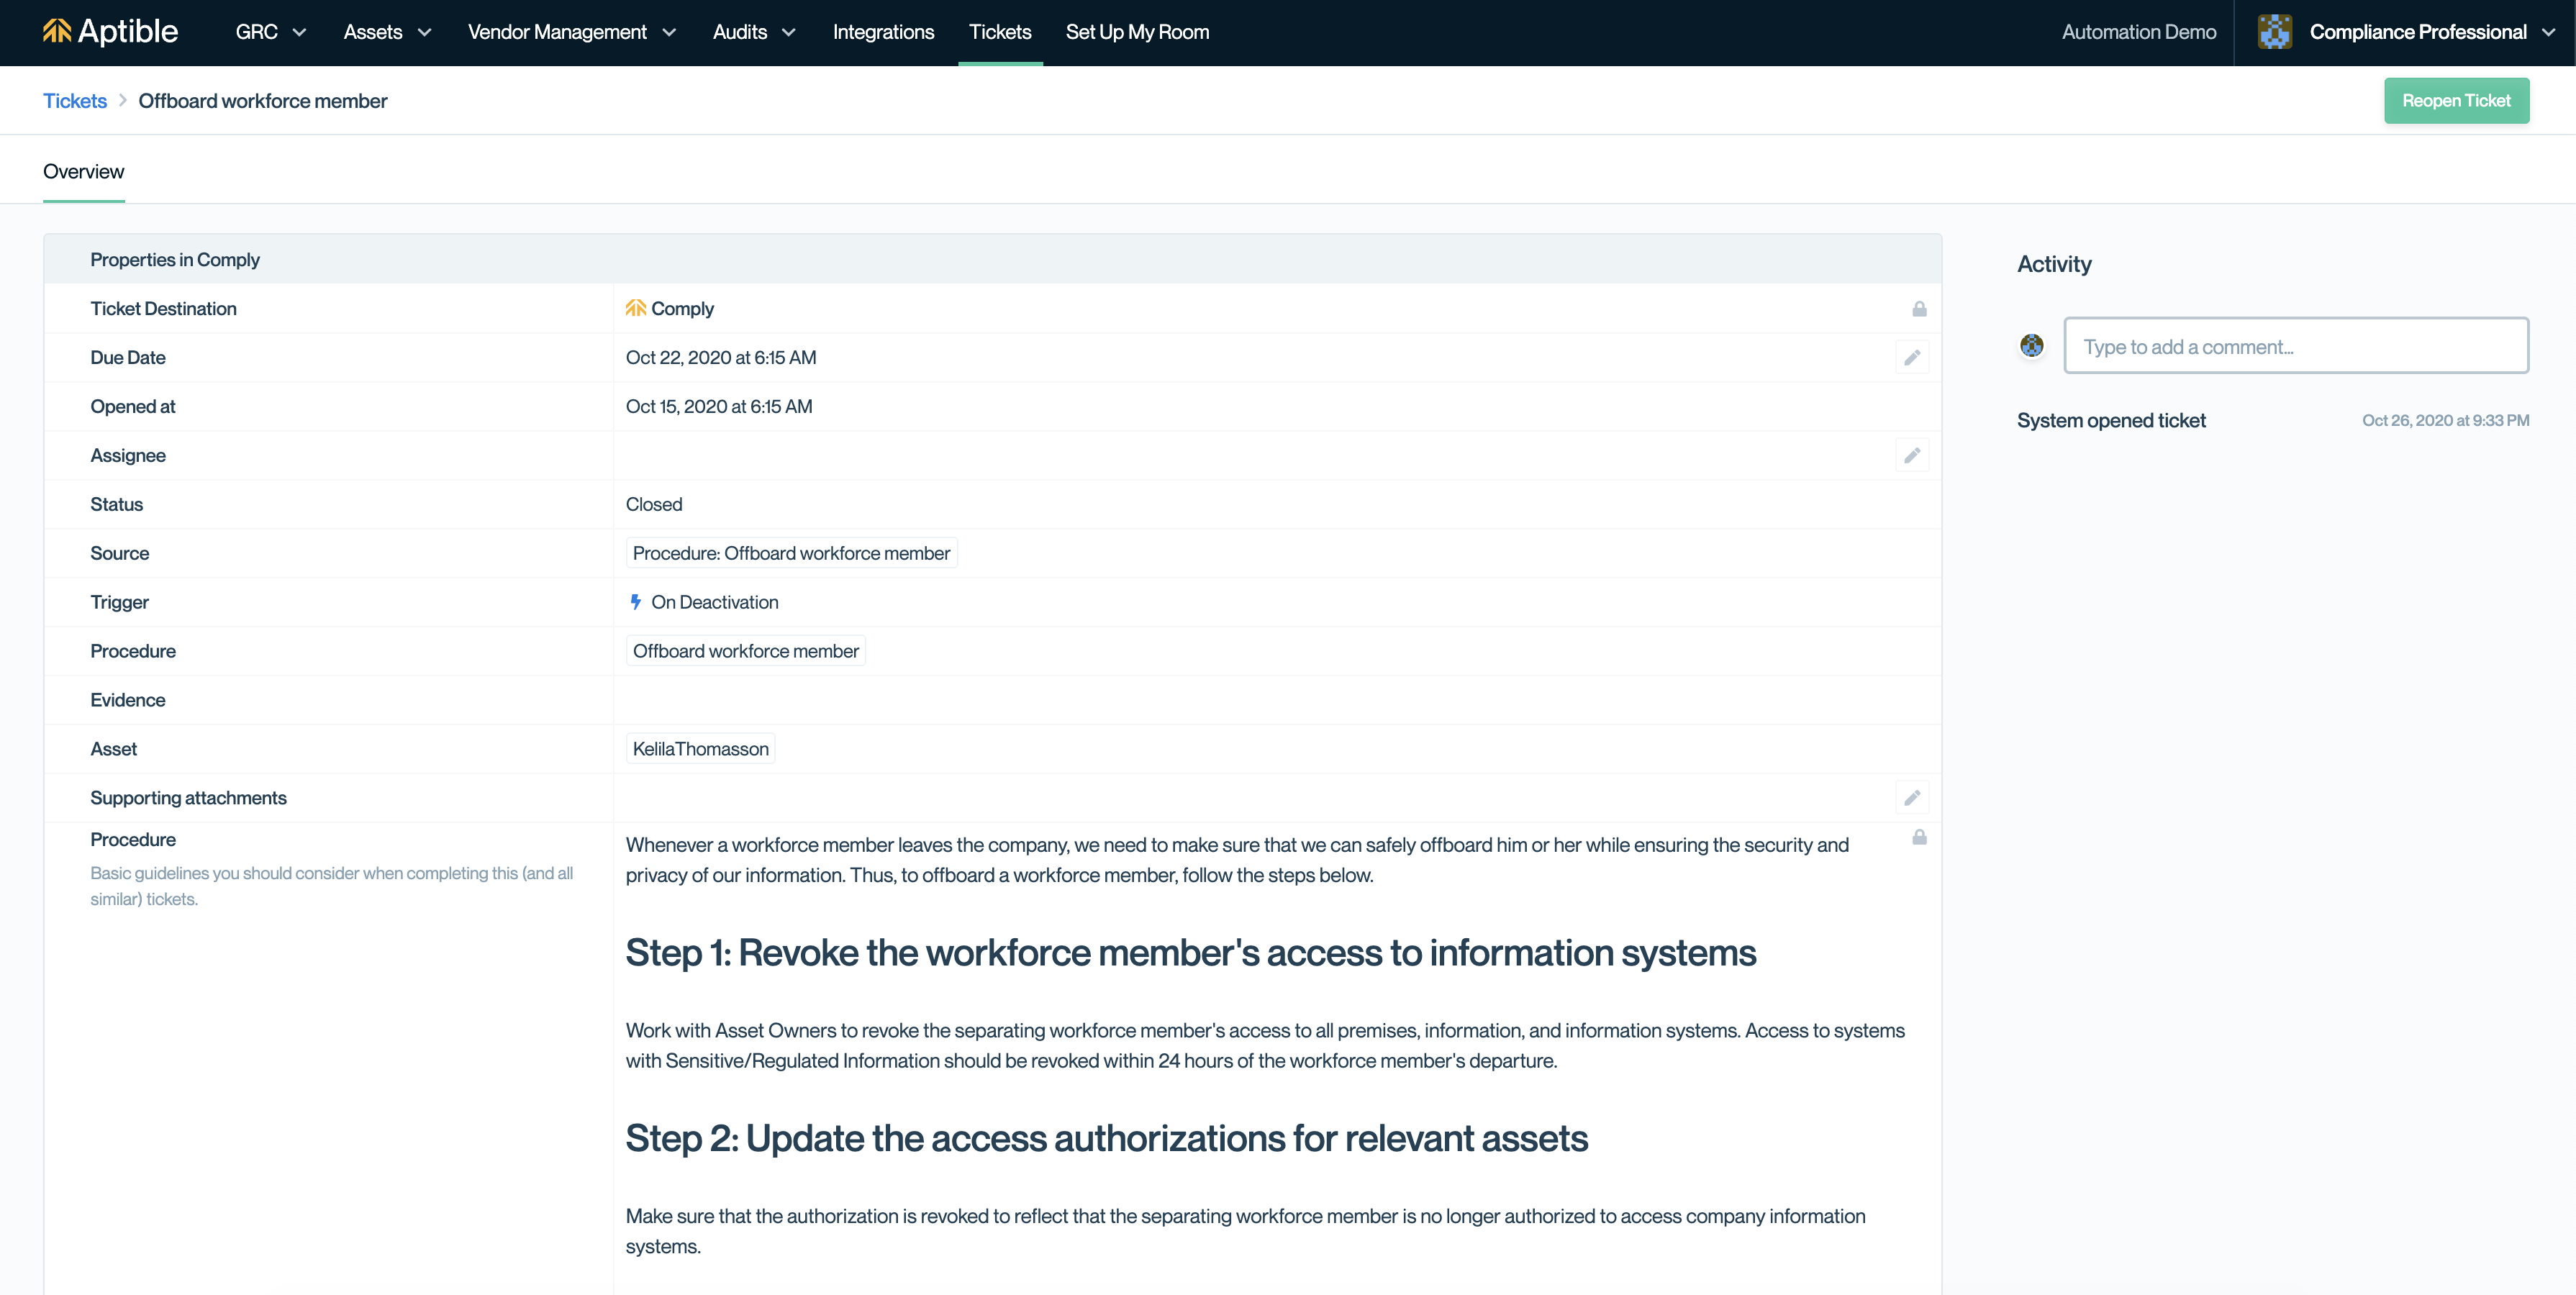The height and width of the screenshot is (1295, 2576).
Task: Select the Overview tab
Action: tap(83, 172)
